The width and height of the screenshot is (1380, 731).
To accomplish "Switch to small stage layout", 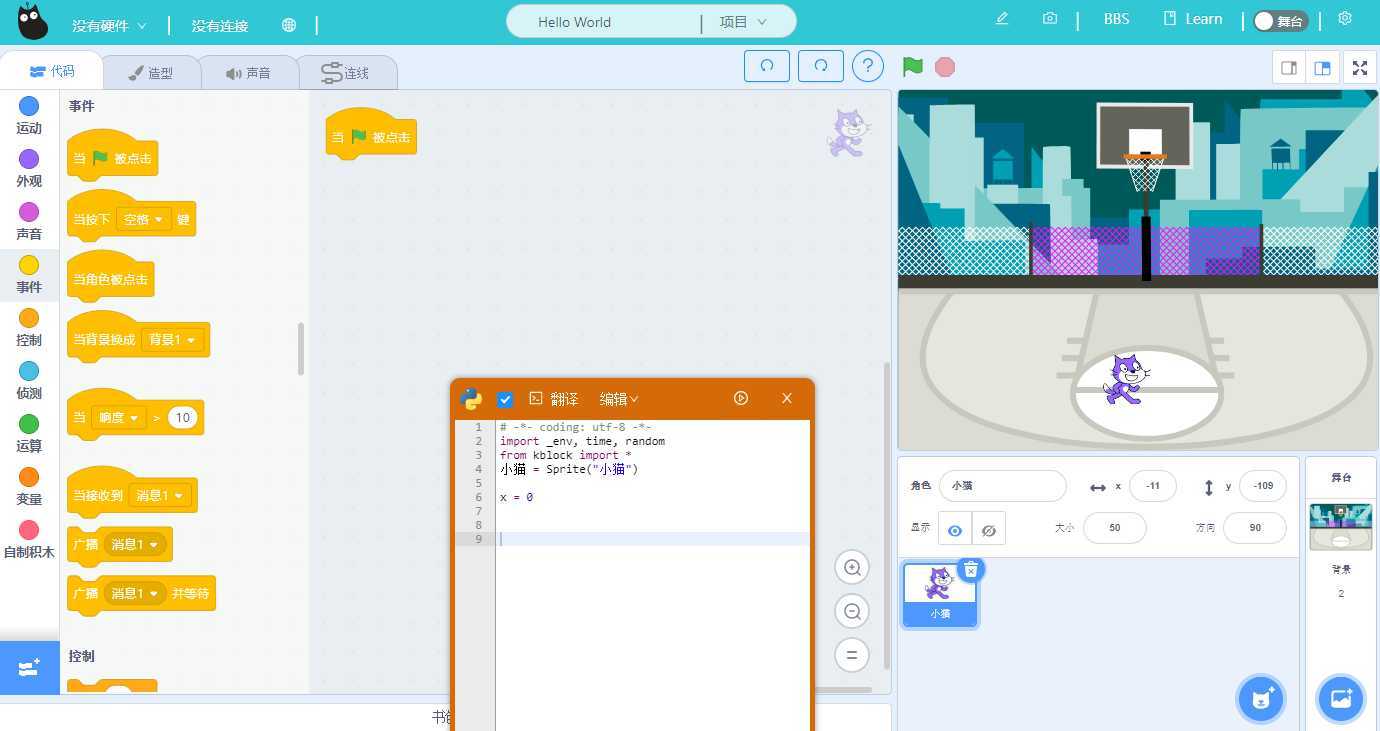I will point(1289,68).
